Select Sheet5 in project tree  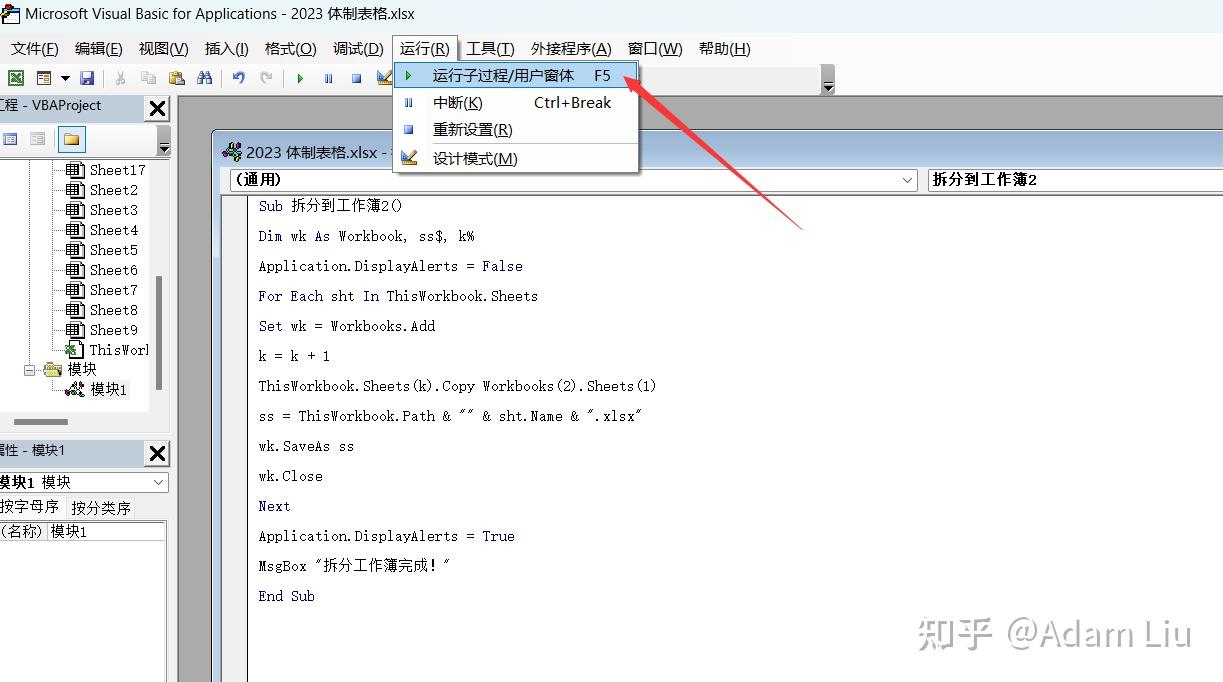[x=102, y=250]
